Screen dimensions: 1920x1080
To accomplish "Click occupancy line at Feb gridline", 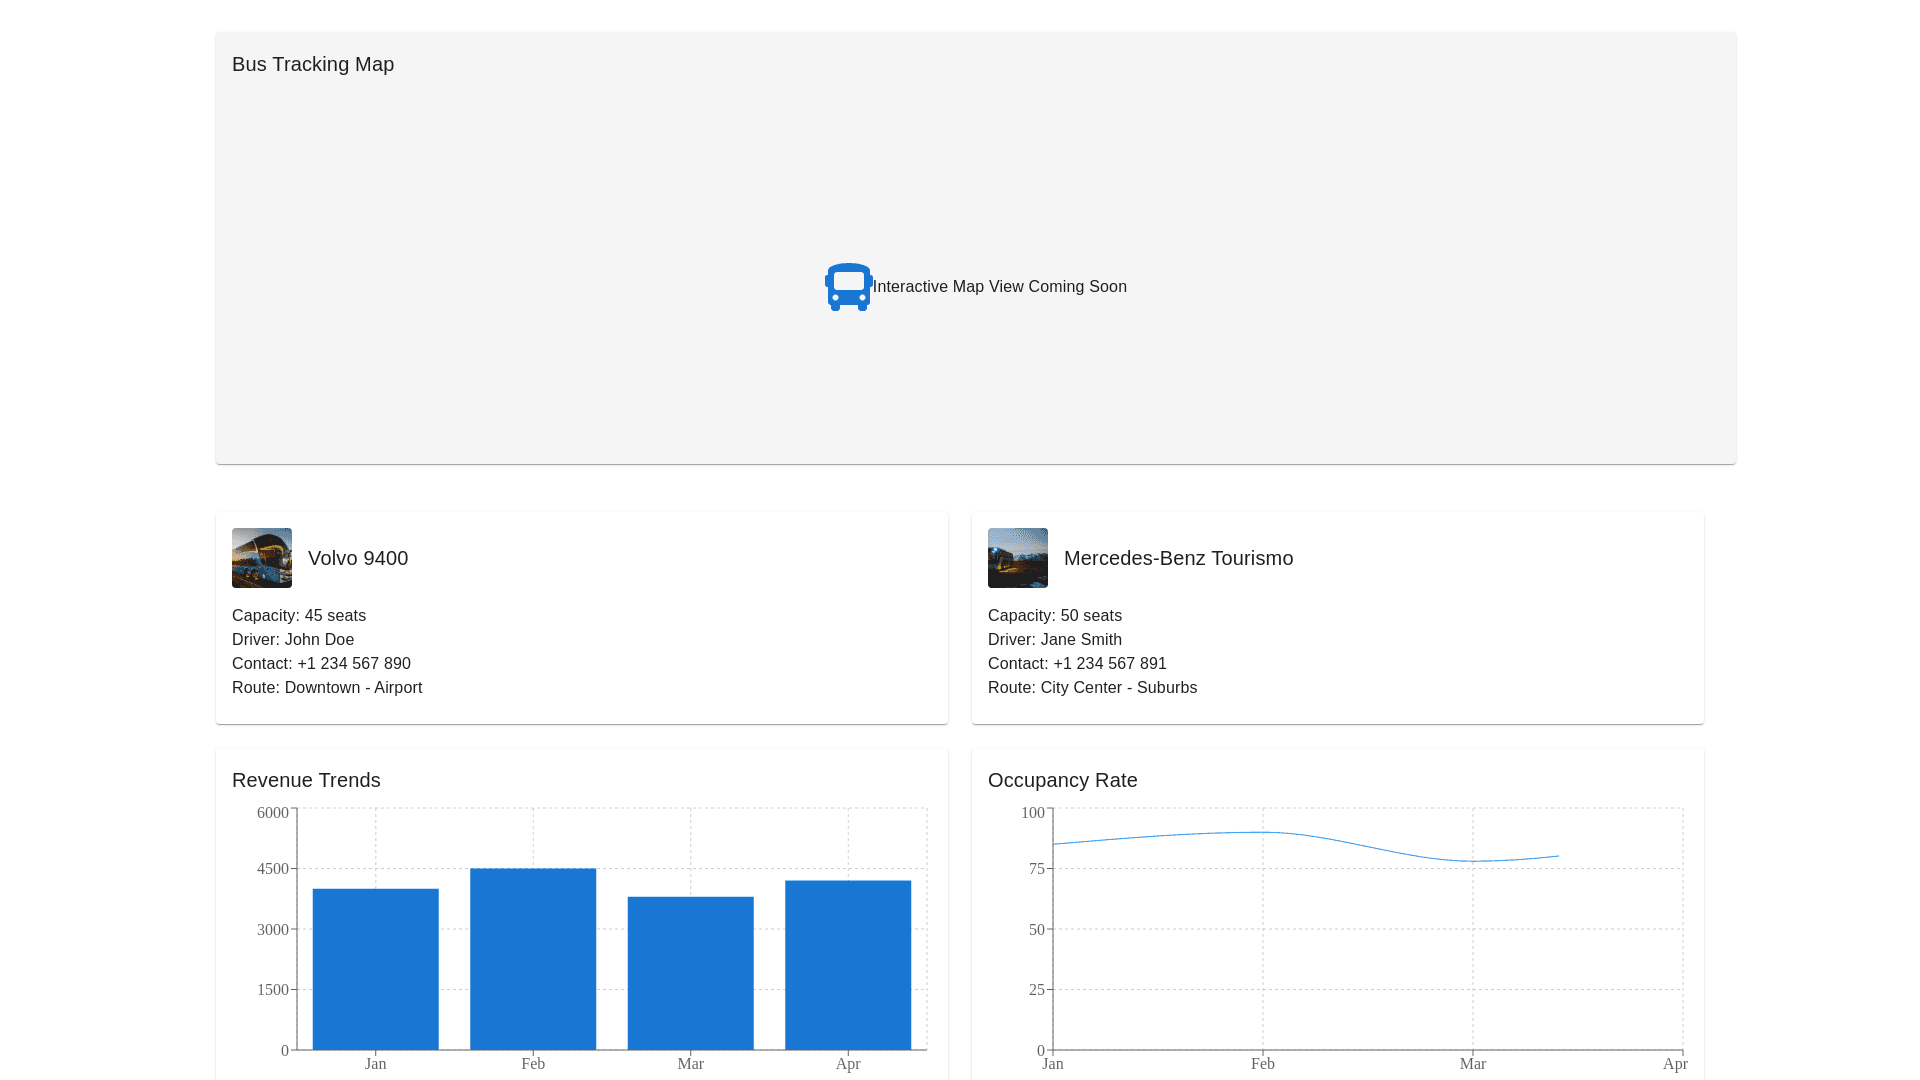I will click(x=1263, y=832).
